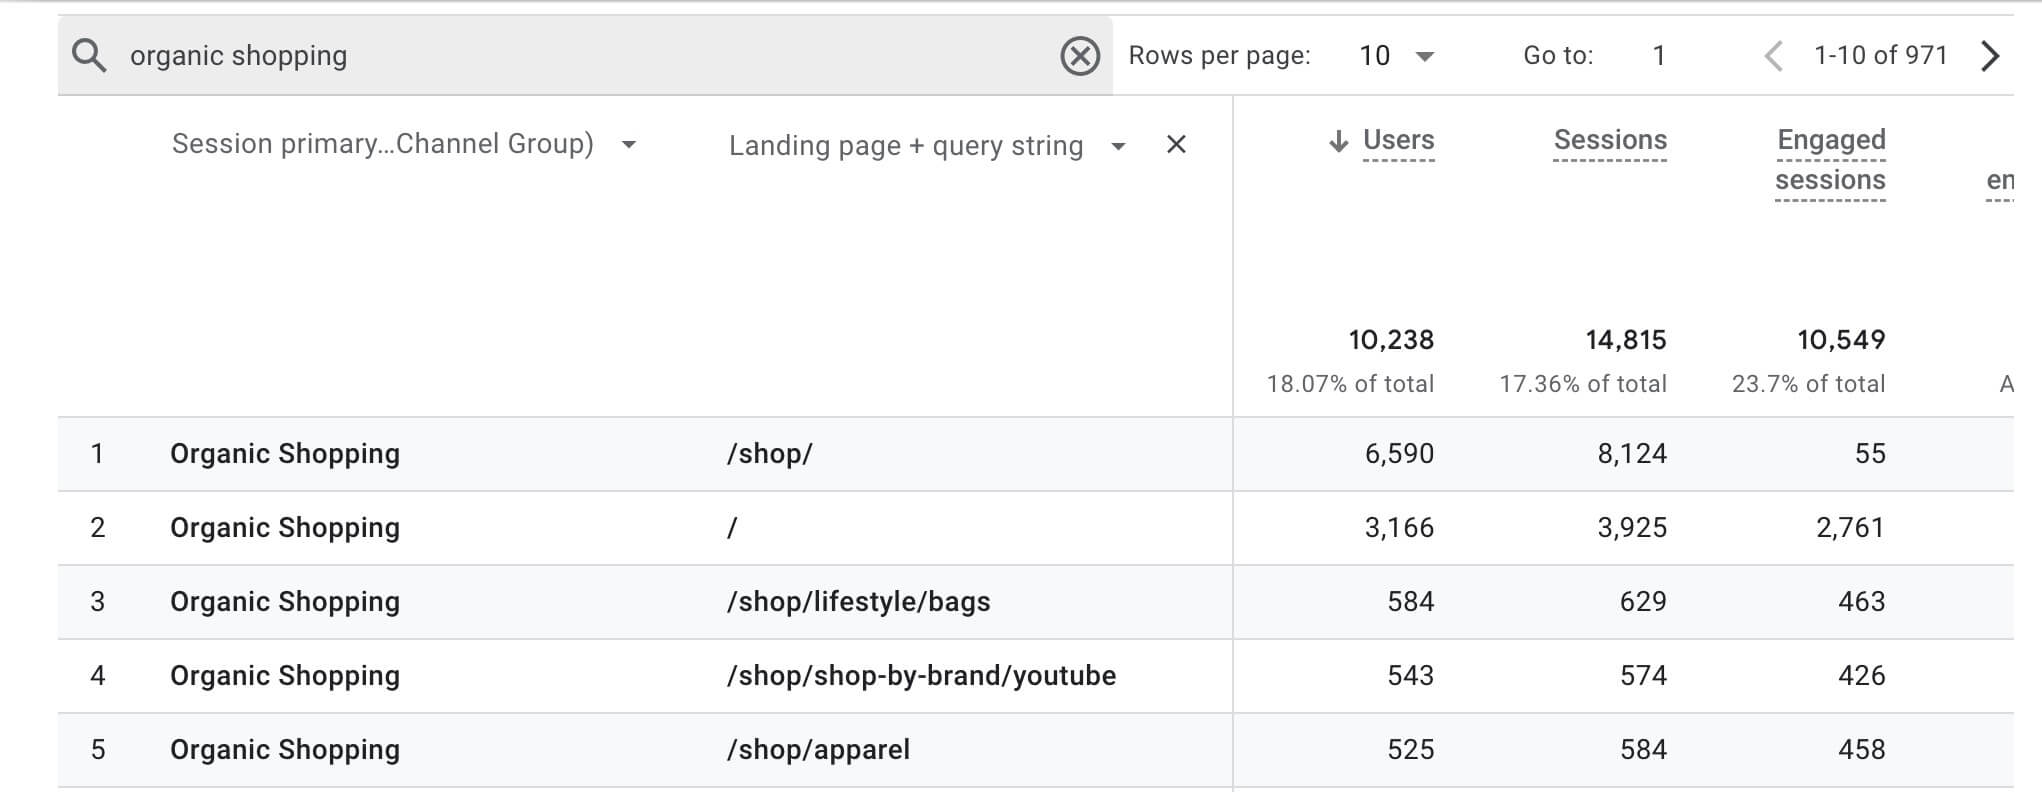Open the Rows per page dropdown

click(1397, 56)
